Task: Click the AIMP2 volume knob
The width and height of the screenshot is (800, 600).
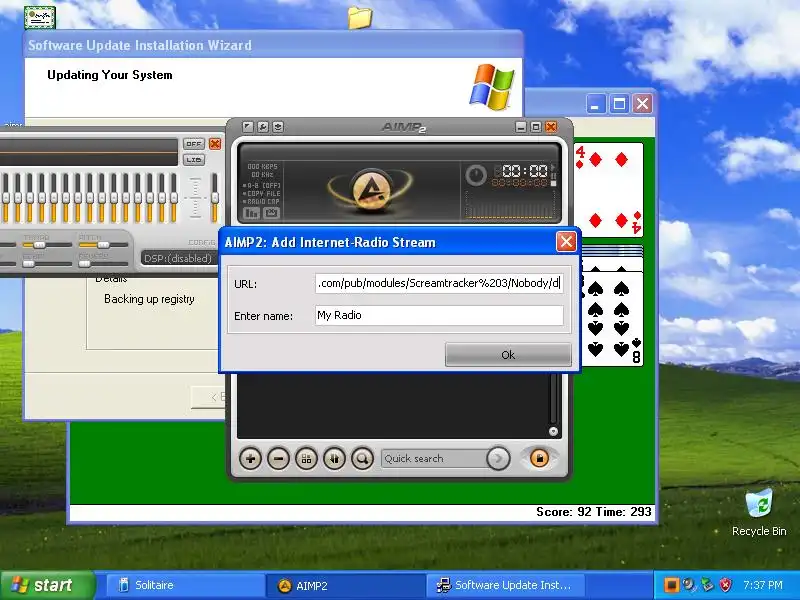Action: (x=476, y=175)
